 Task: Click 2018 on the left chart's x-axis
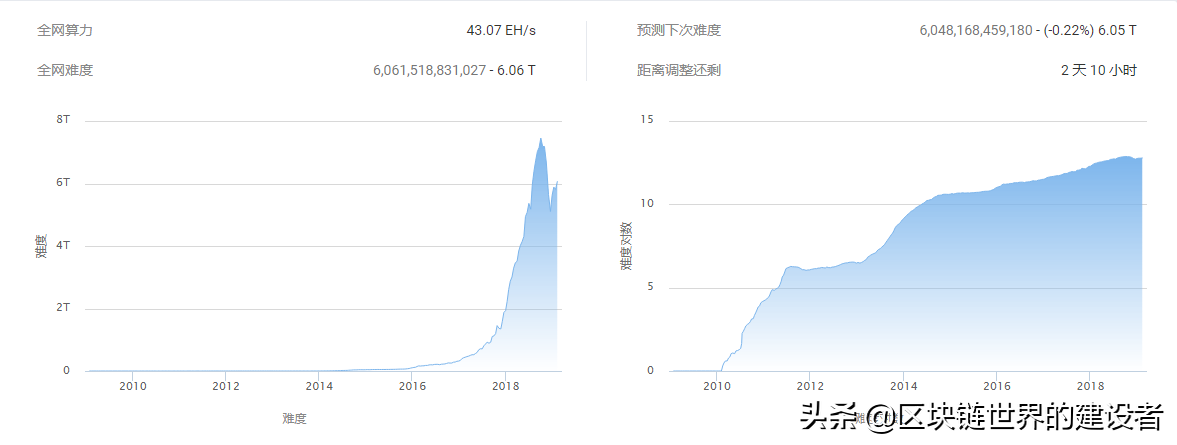click(x=505, y=386)
